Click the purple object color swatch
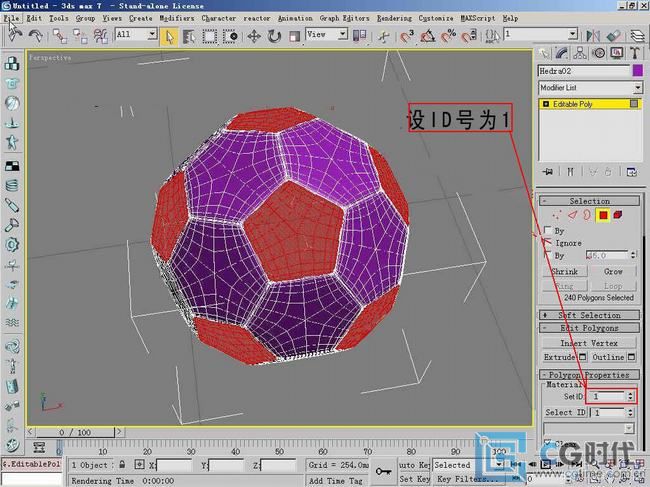650x487 pixels. click(x=638, y=71)
